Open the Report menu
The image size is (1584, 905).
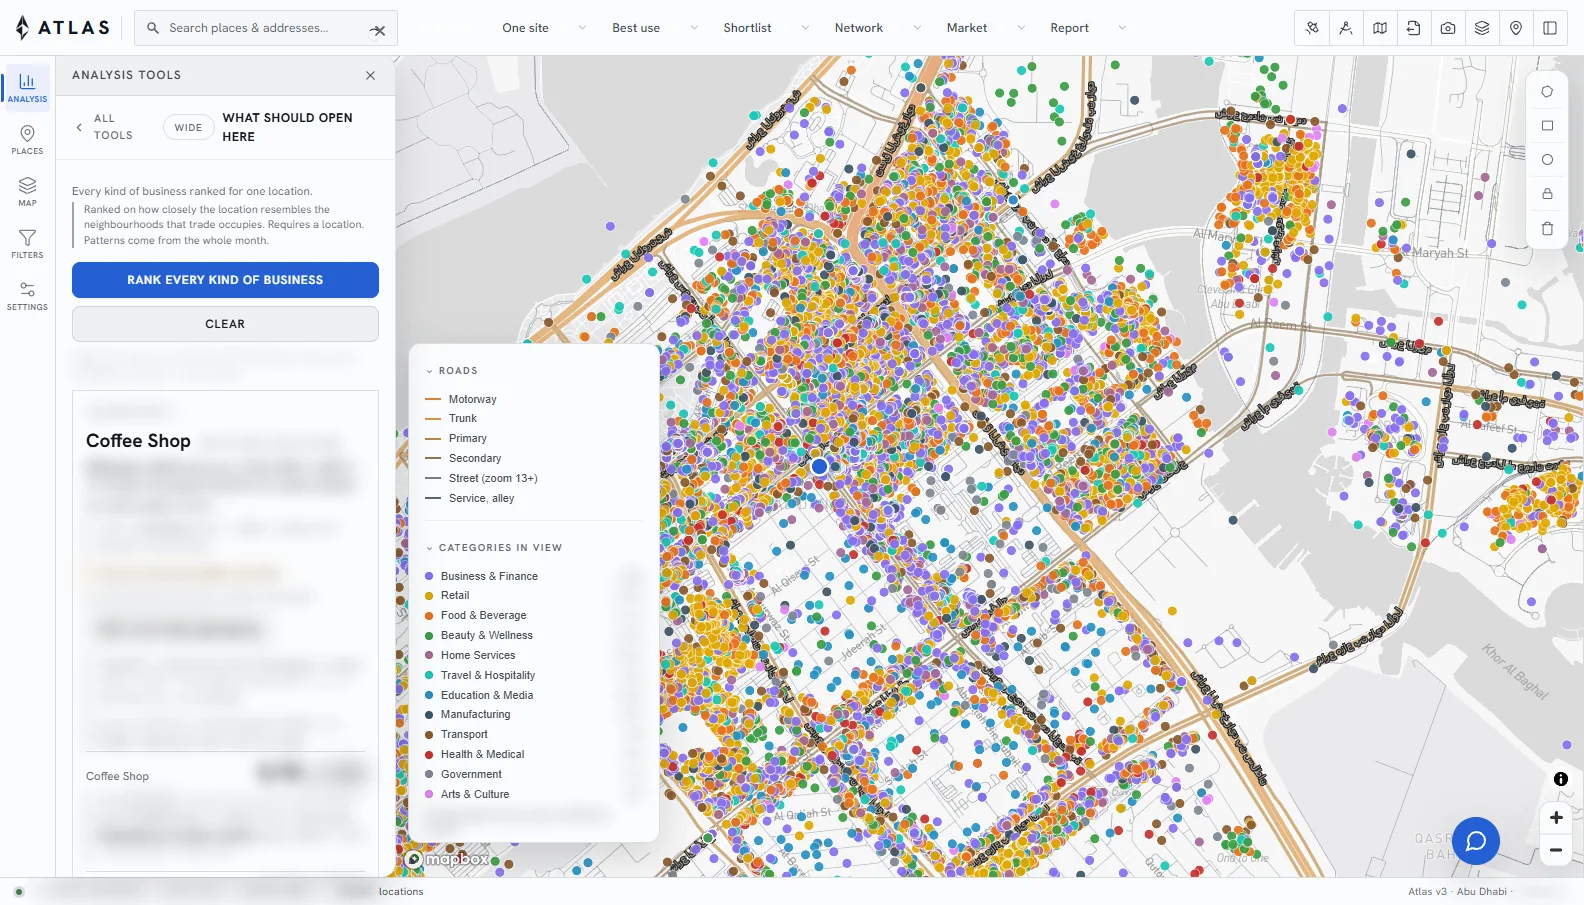click(x=1069, y=28)
